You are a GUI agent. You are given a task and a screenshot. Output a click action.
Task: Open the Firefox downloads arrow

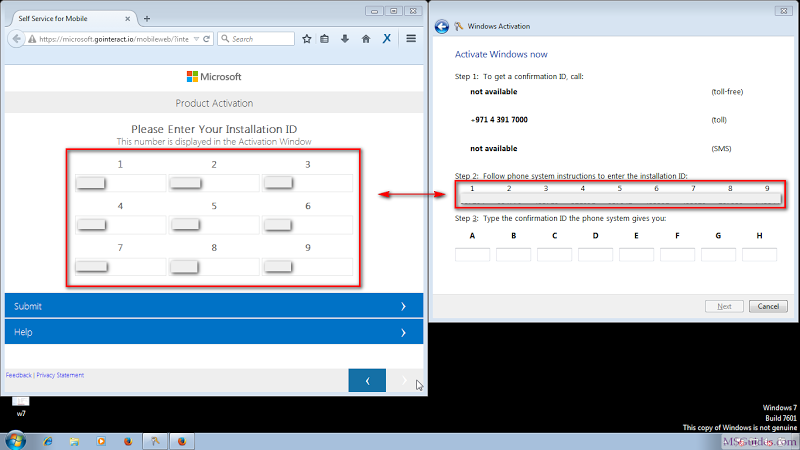345,39
